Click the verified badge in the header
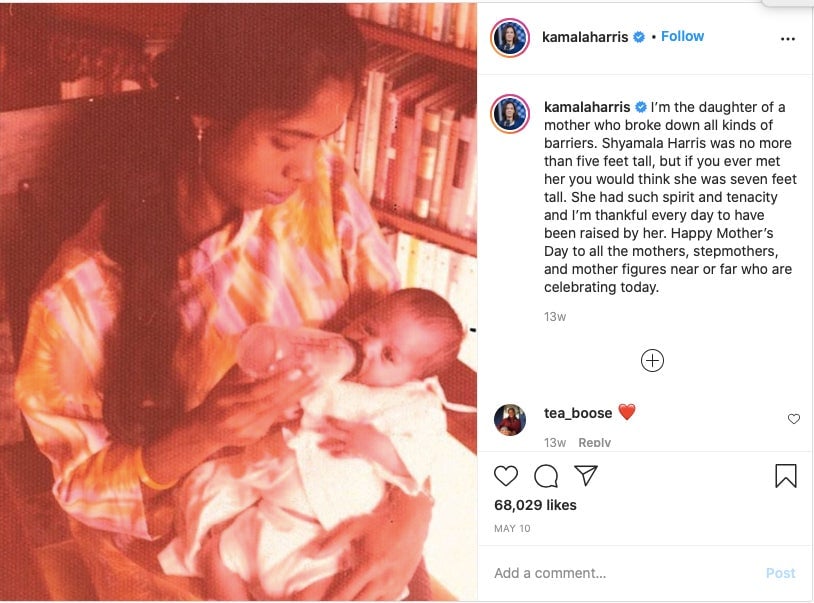 [x=639, y=37]
